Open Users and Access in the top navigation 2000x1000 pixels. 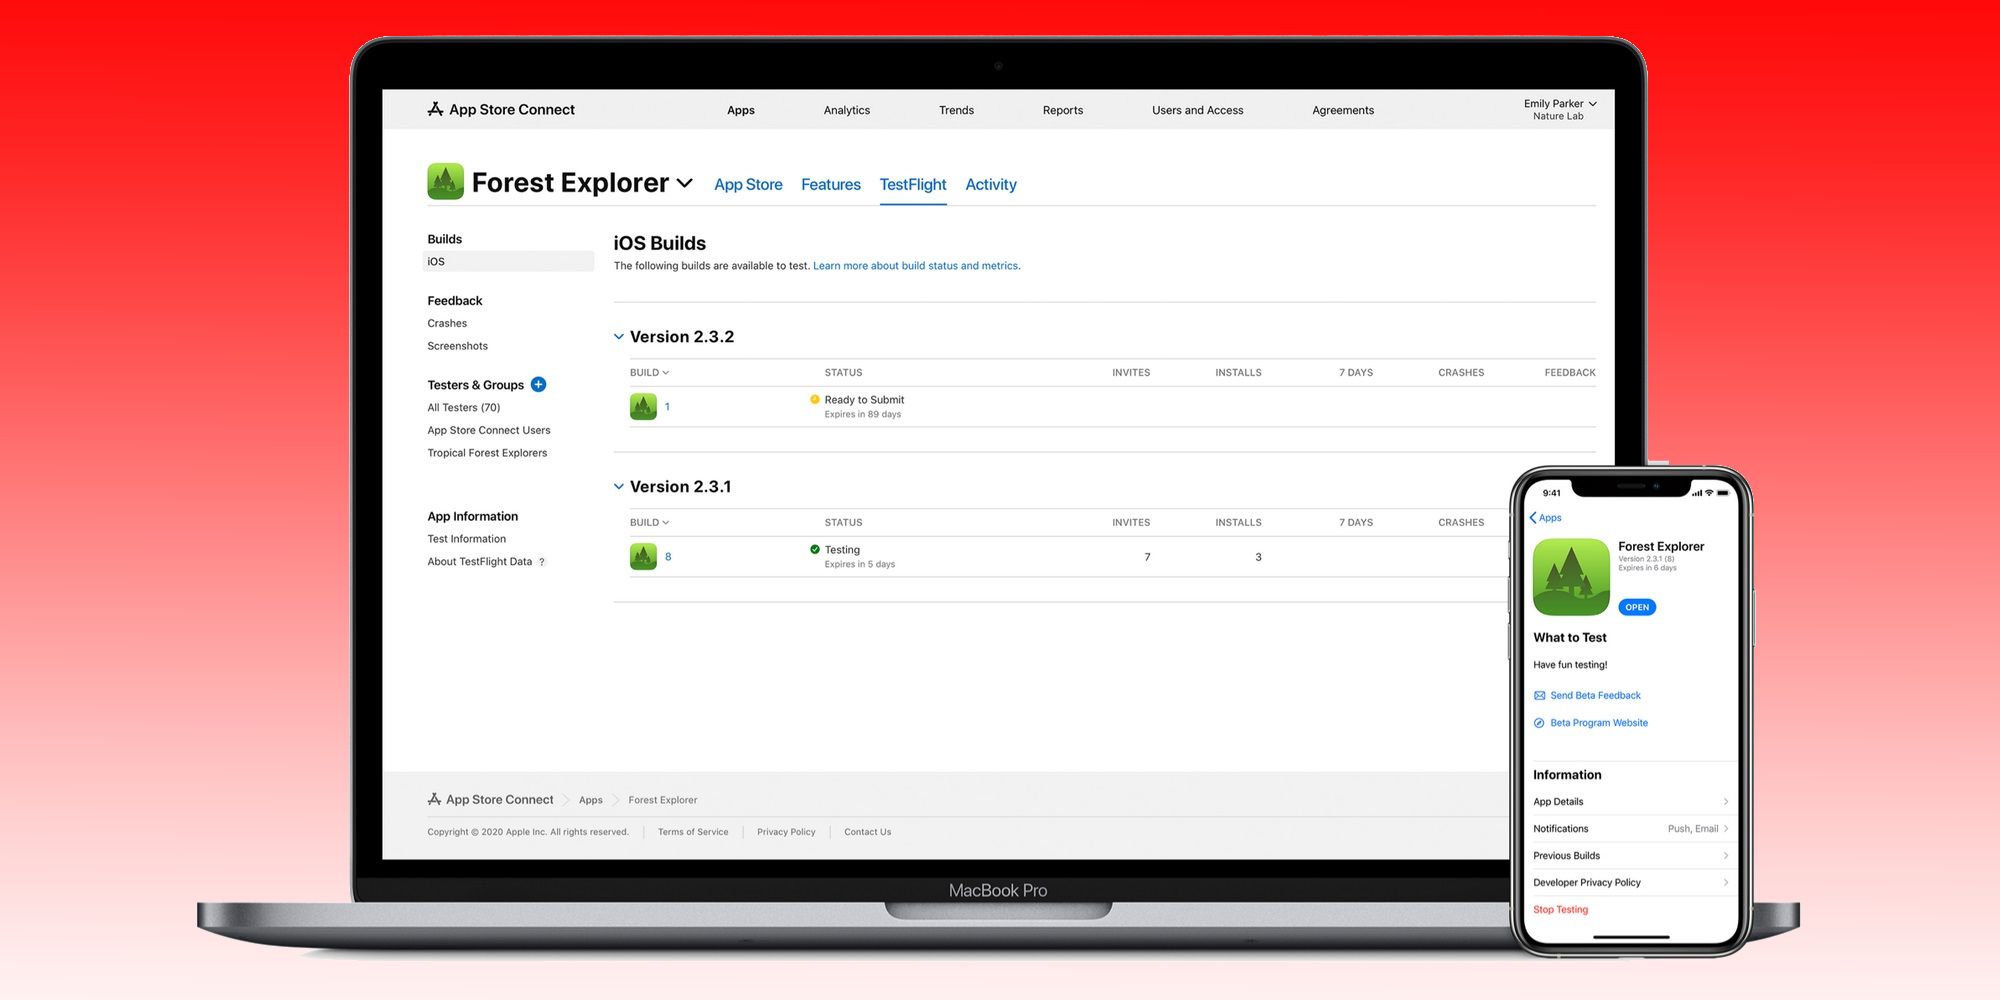coord(1197,110)
